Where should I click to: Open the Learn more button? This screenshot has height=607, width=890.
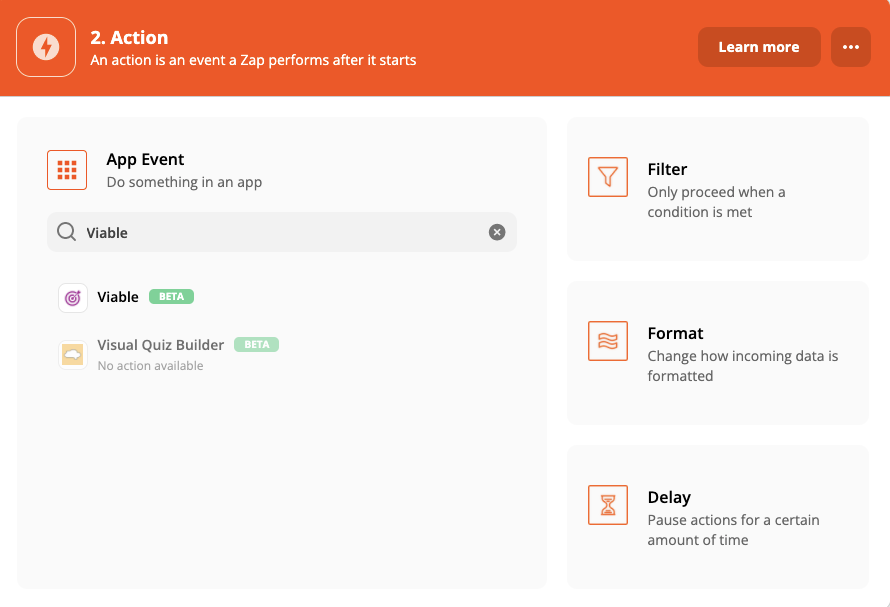coord(759,47)
